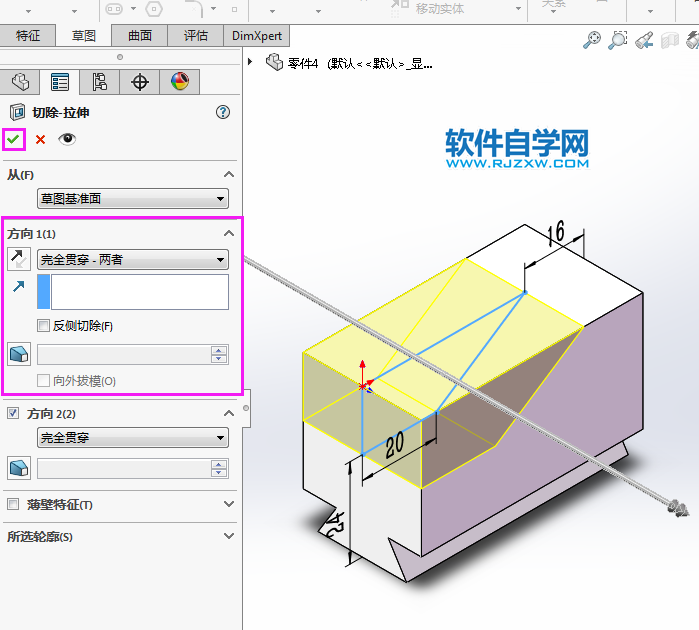699x630 pixels.
Task: Switch to the 草图 tab
Action: (83, 35)
